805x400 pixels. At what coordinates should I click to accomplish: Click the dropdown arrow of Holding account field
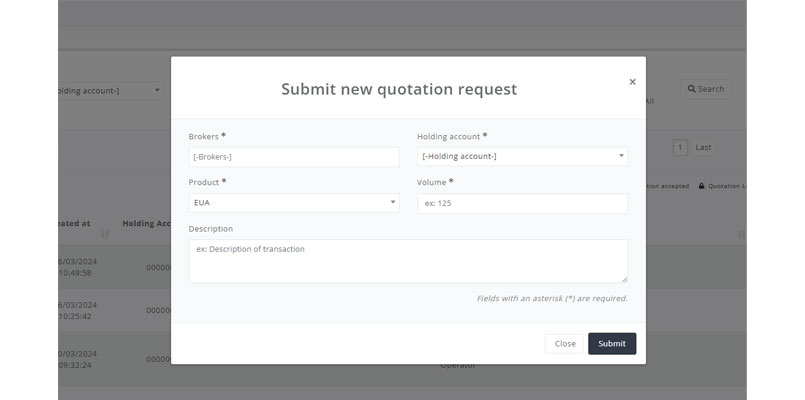tap(621, 156)
